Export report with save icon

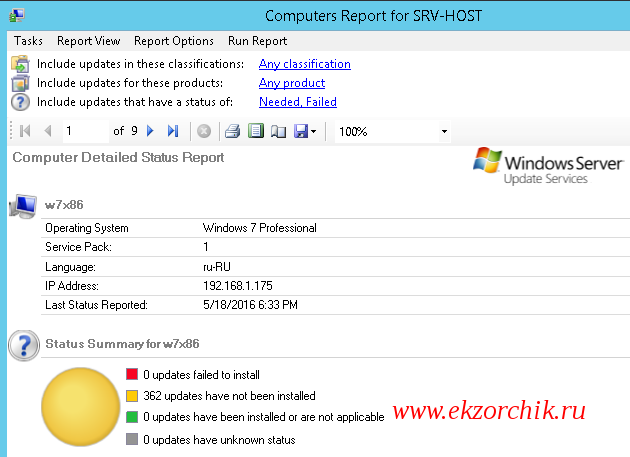(301, 131)
